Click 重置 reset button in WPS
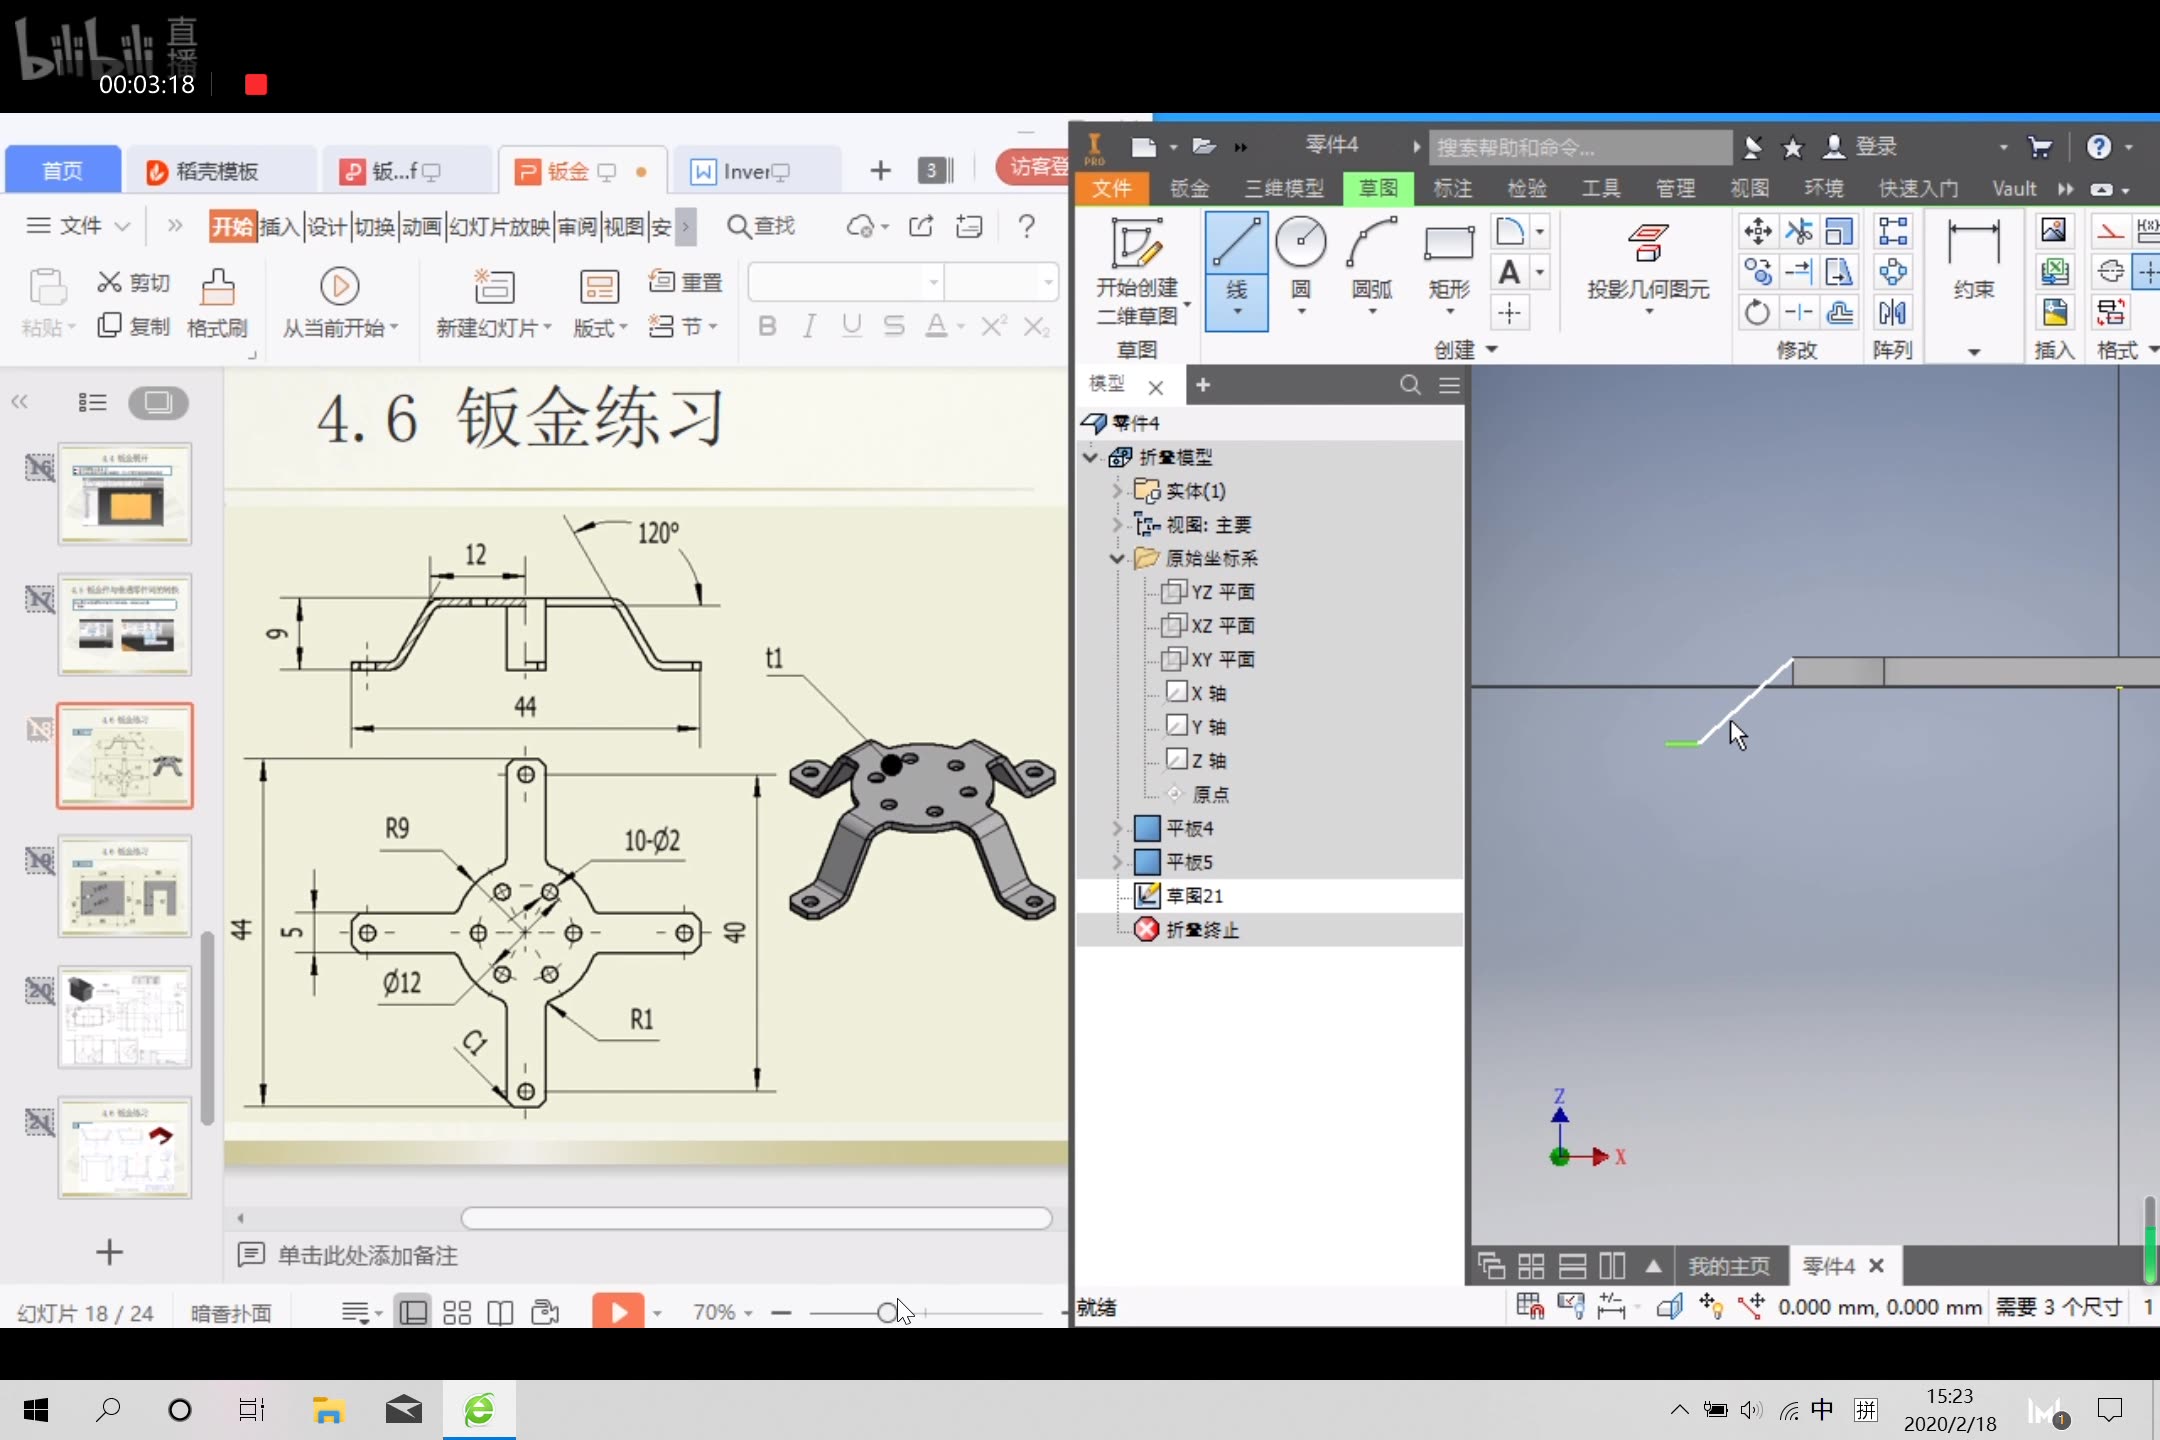The height and width of the screenshot is (1440, 2160). 686,283
